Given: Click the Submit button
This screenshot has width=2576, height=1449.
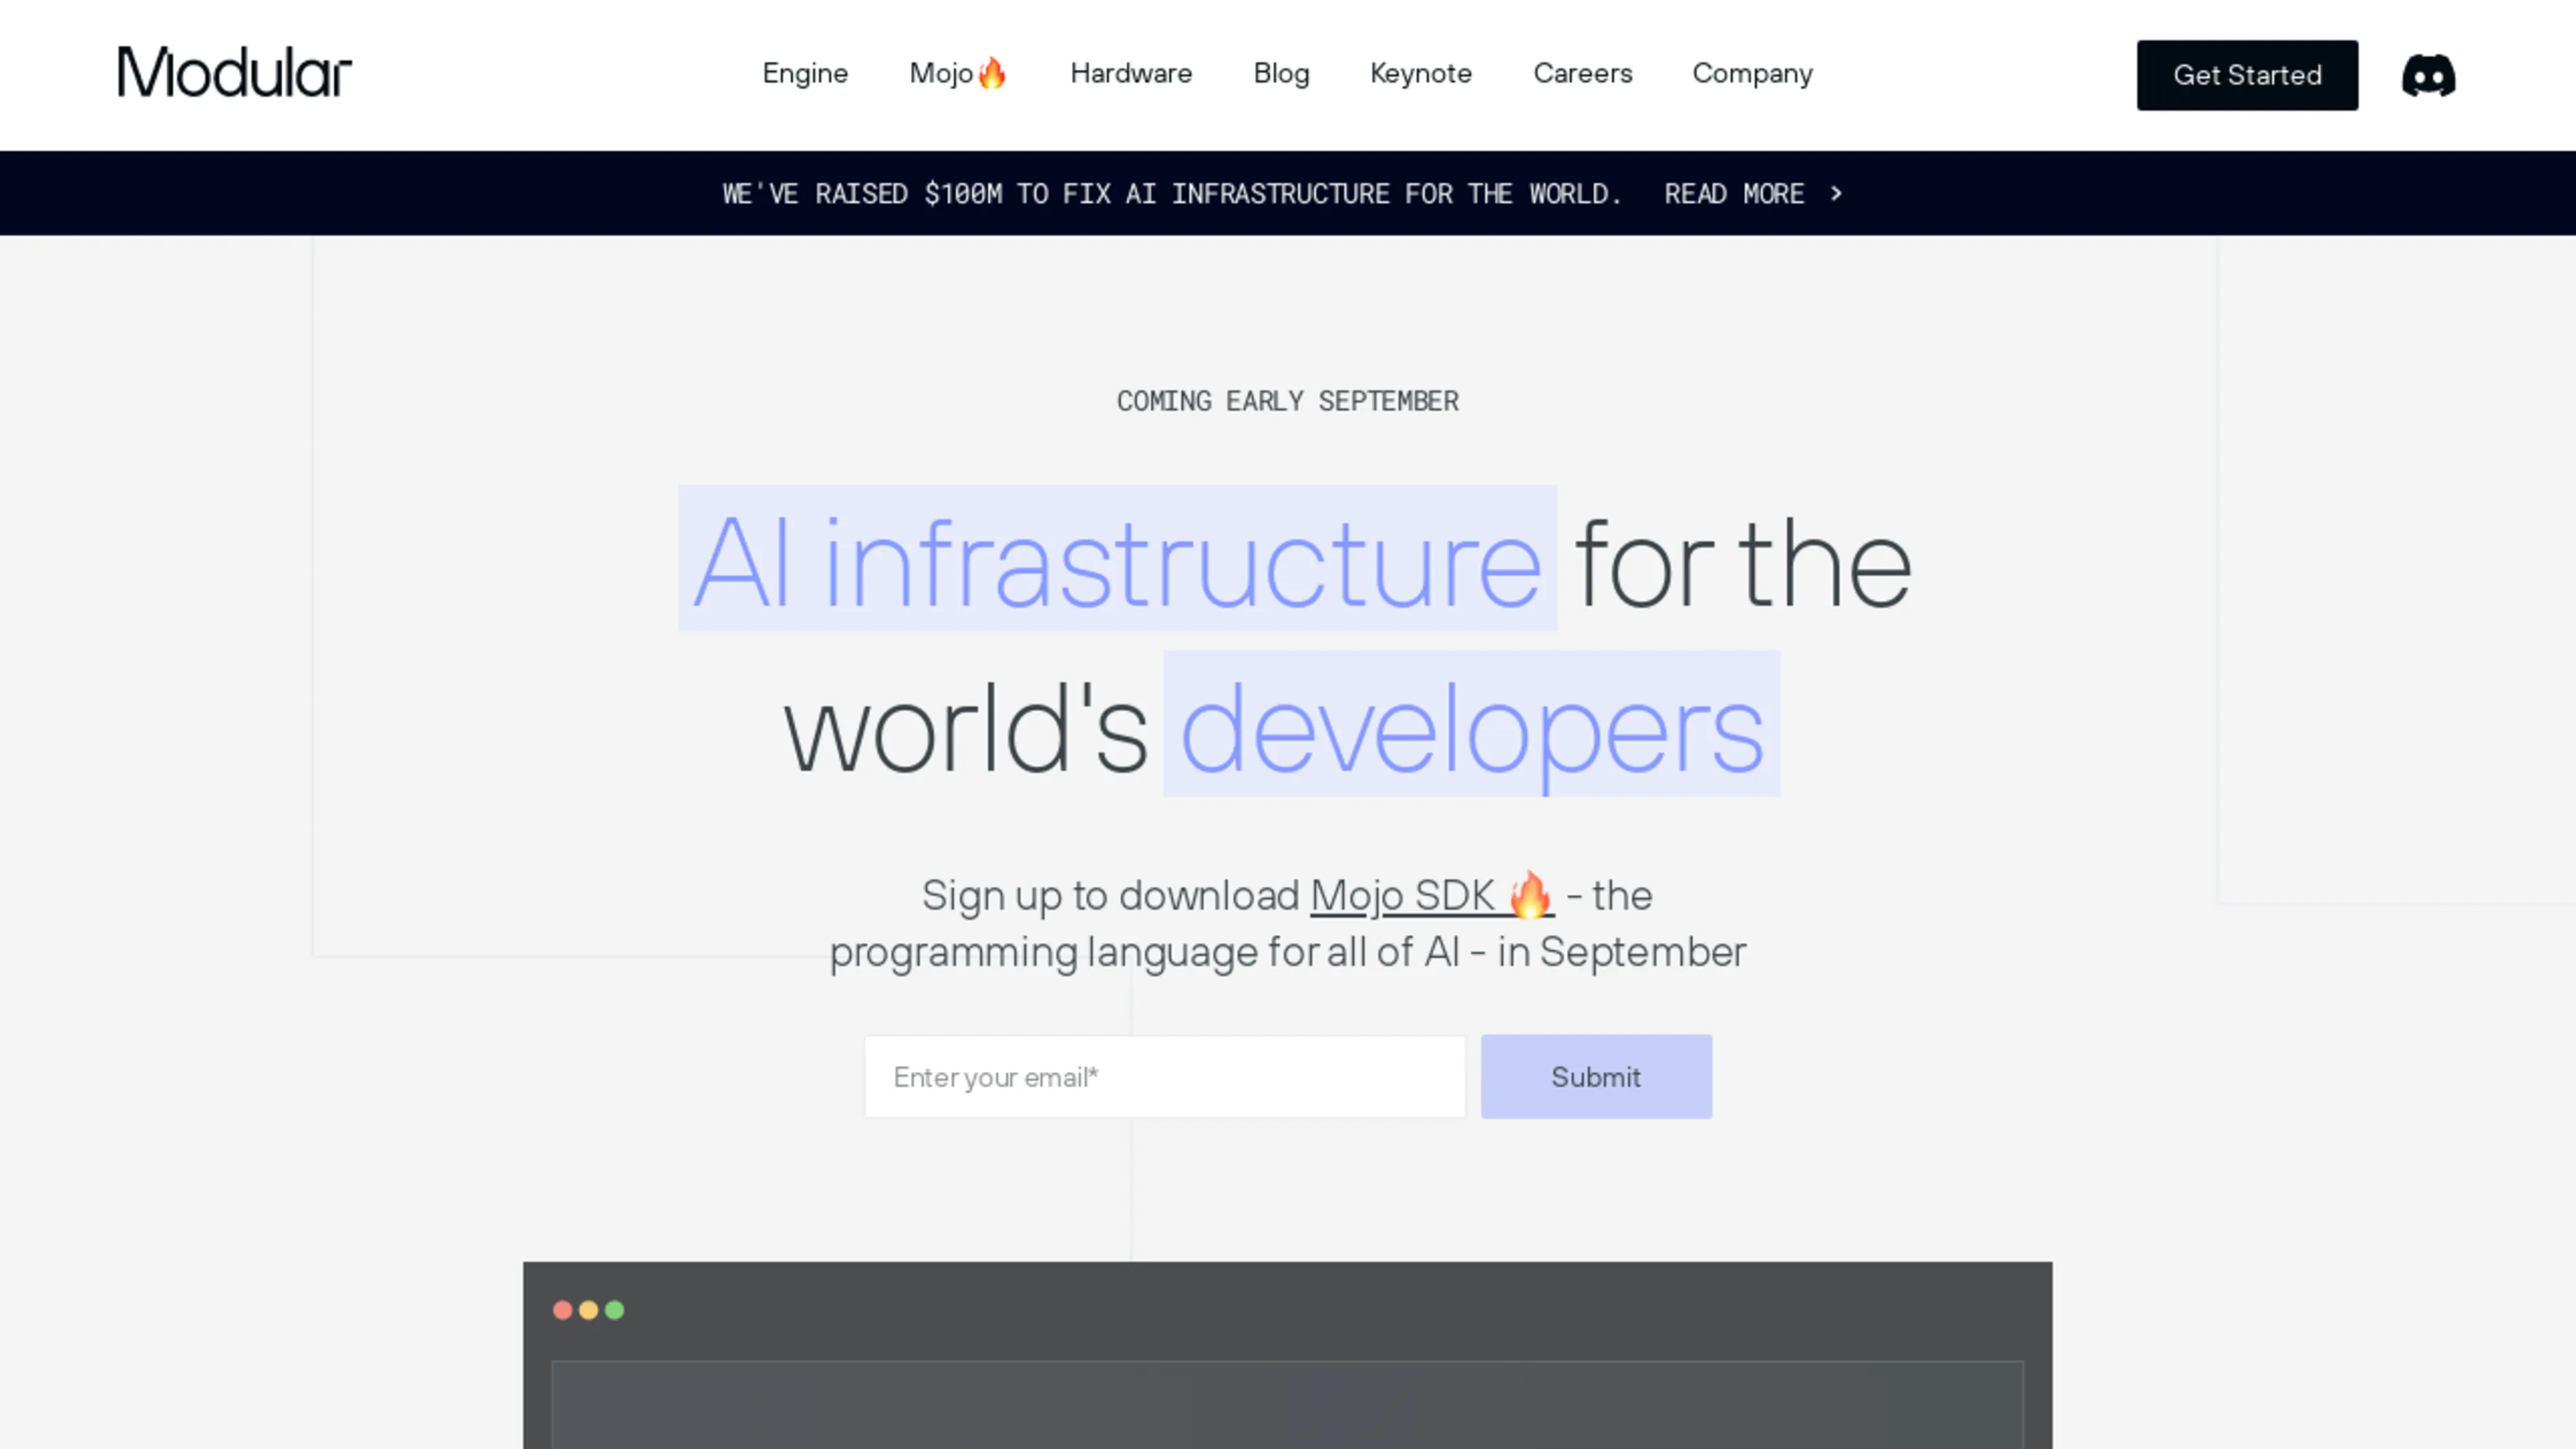Looking at the screenshot, I should coord(1596,1076).
